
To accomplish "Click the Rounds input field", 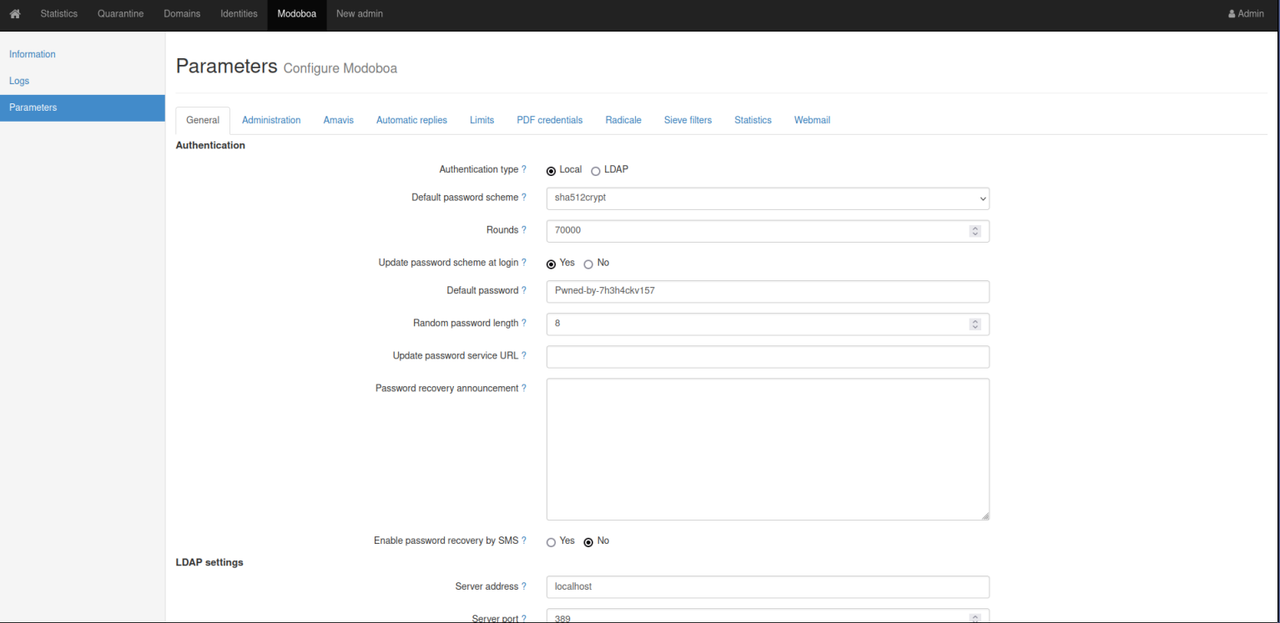I will (768, 231).
